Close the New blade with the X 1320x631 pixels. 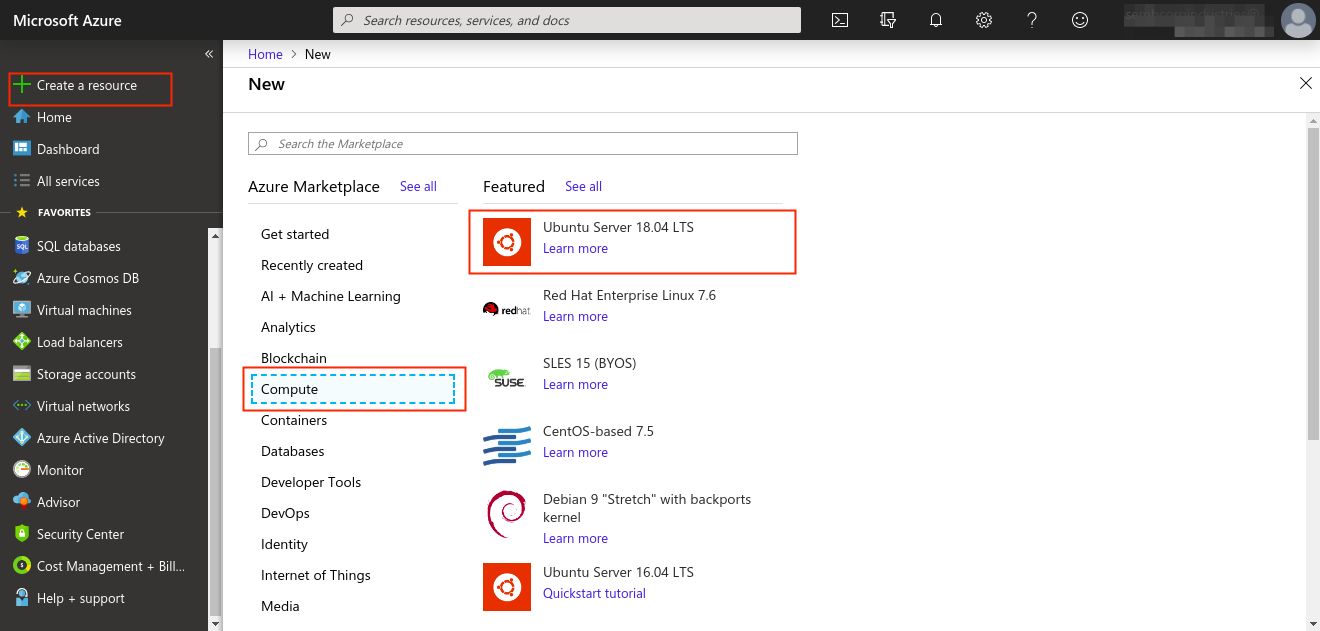[x=1305, y=84]
